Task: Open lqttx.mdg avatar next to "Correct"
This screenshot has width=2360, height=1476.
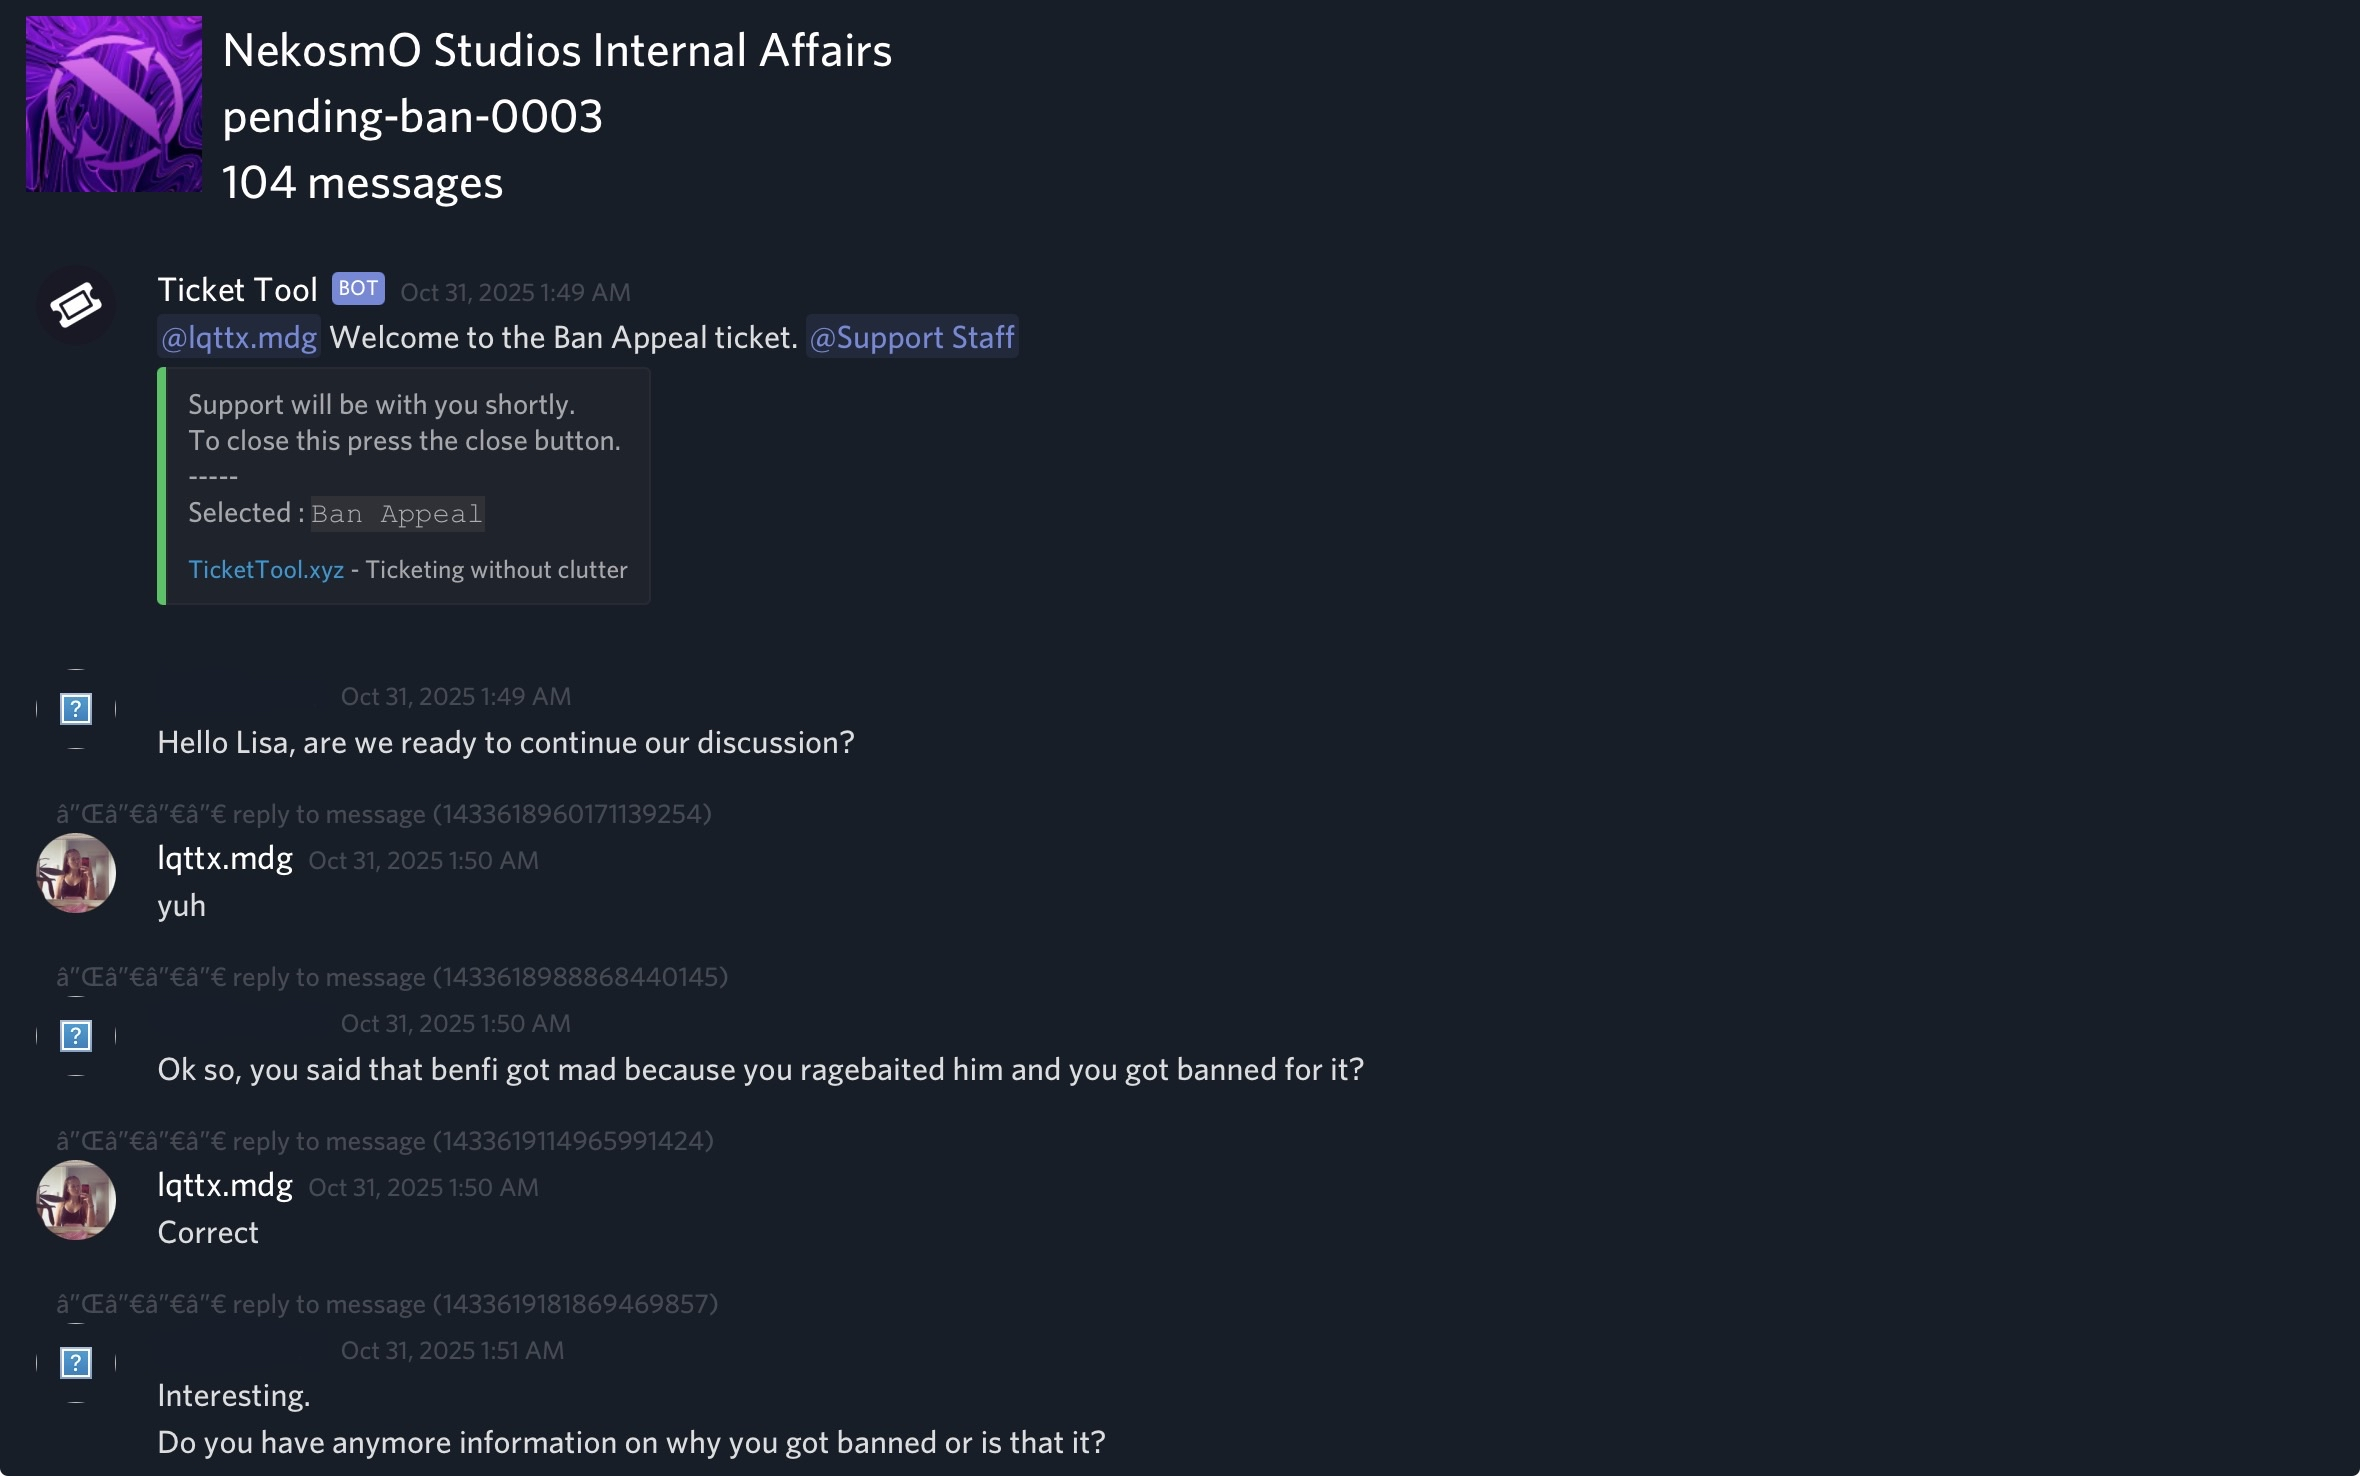Action: pyautogui.click(x=76, y=1200)
